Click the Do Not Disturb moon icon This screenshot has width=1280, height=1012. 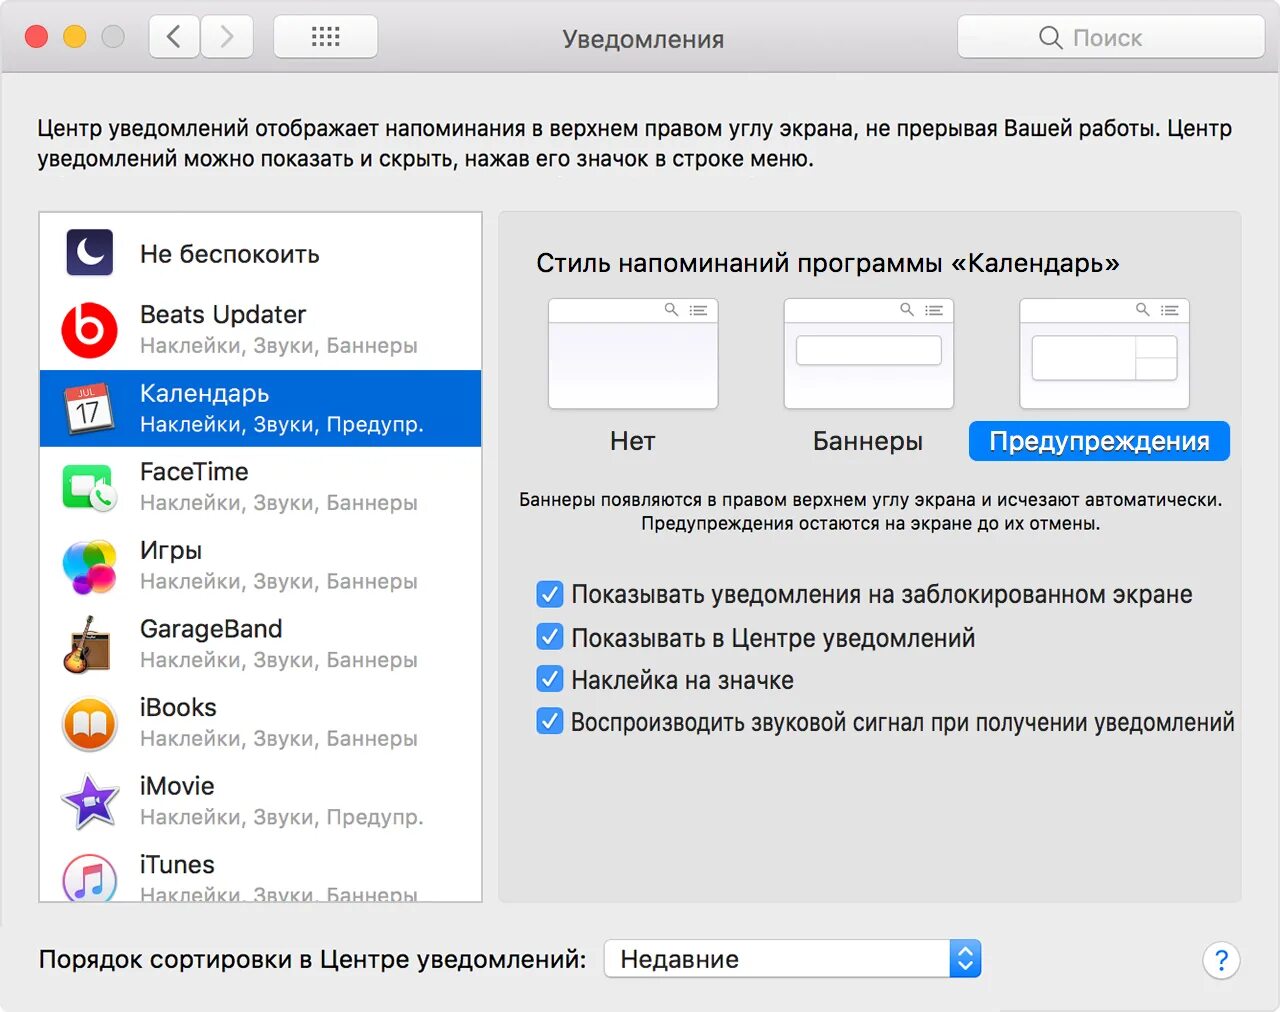[90, 252]
